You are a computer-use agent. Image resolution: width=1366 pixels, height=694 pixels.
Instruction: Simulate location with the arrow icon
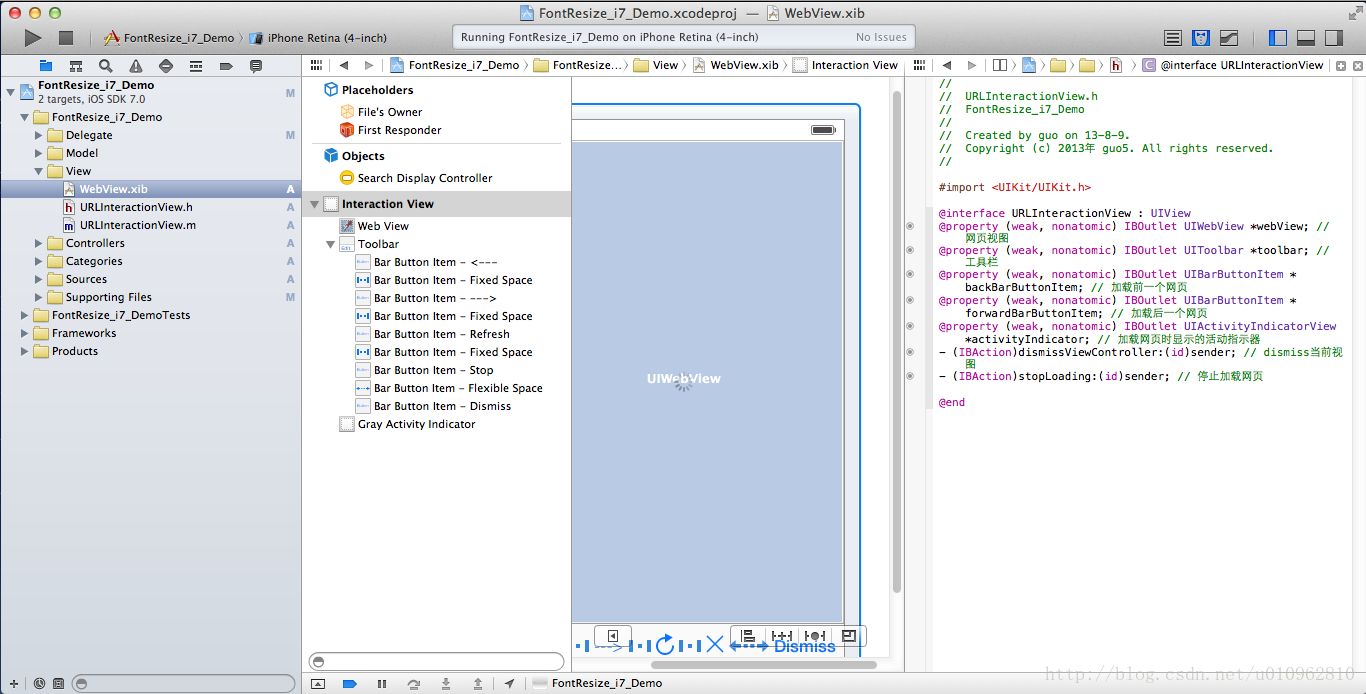(x=510, y=684)
